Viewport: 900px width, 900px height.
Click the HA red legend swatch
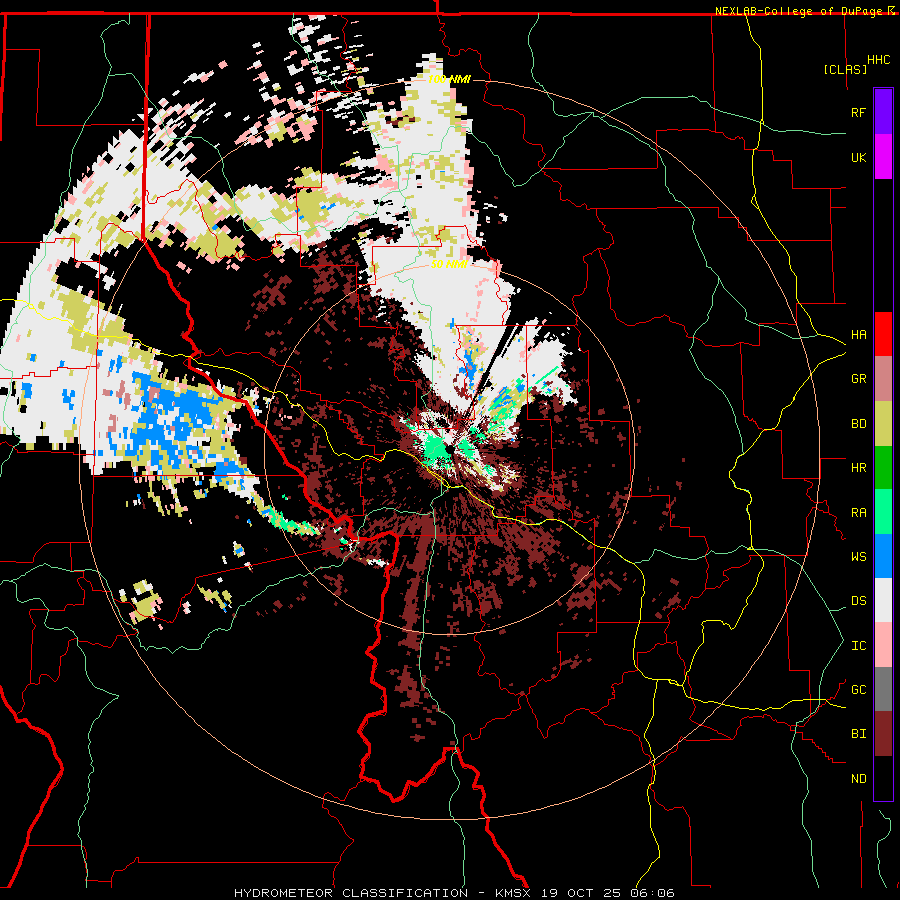883,334
